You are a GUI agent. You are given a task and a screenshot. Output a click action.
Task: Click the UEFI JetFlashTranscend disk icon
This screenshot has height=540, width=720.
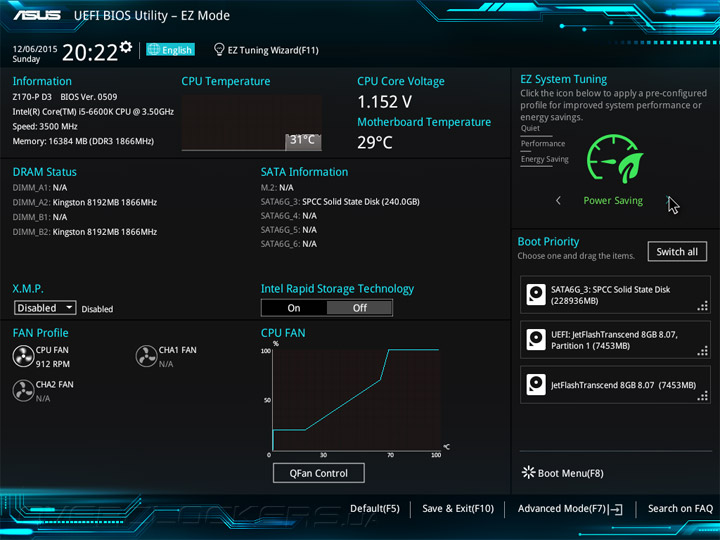point(535,339)
